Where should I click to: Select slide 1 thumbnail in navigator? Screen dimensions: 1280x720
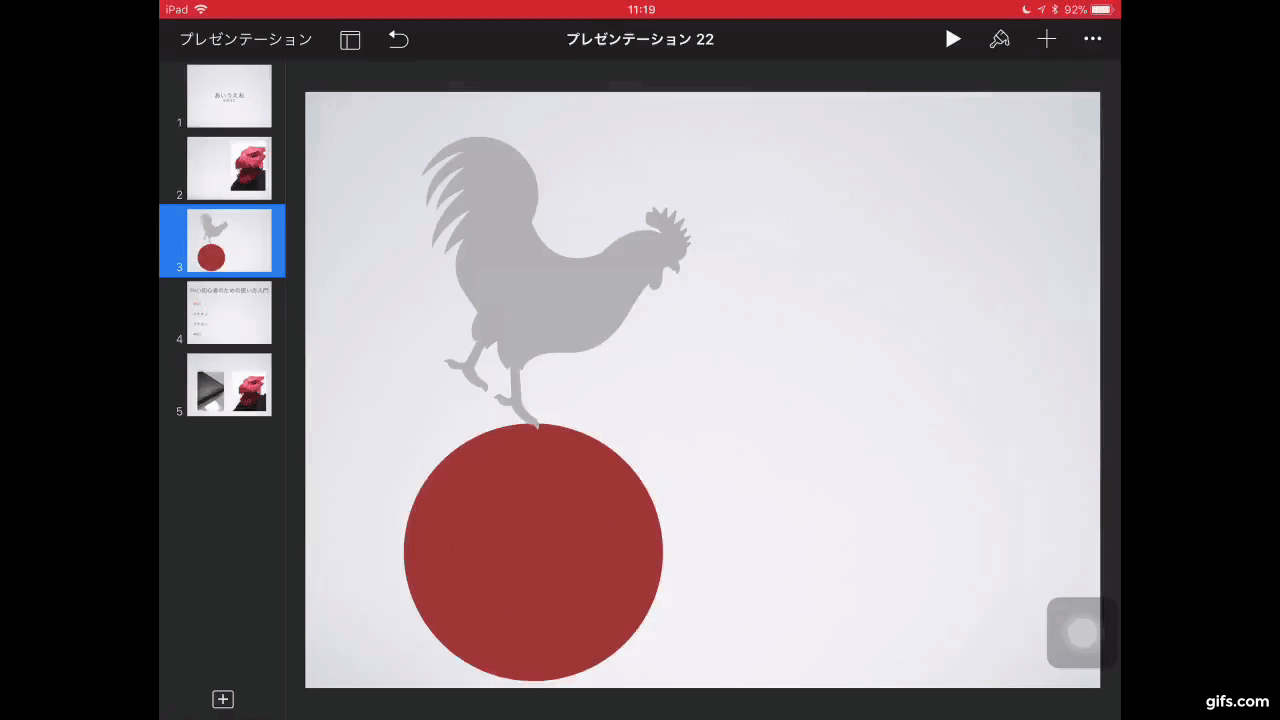228,96
